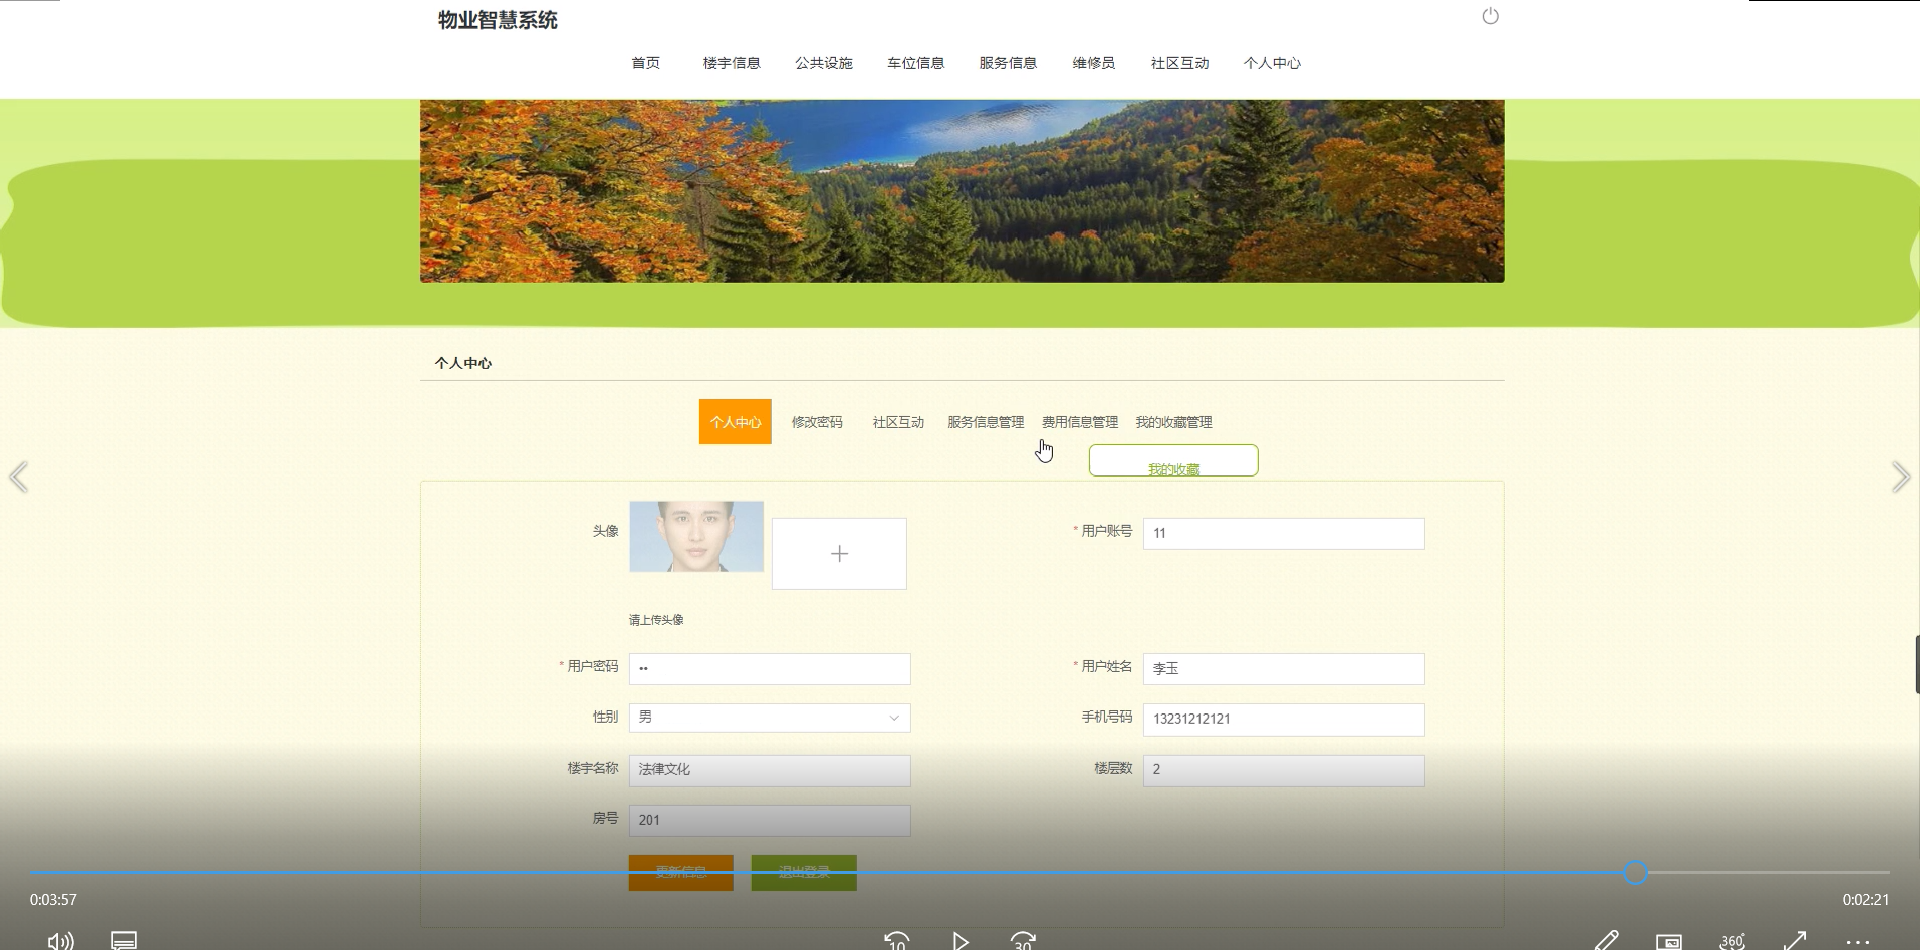This screenshot has height=950, width=1920.
Task: Skip forward 30 seconds
Action: (1023, 940)
